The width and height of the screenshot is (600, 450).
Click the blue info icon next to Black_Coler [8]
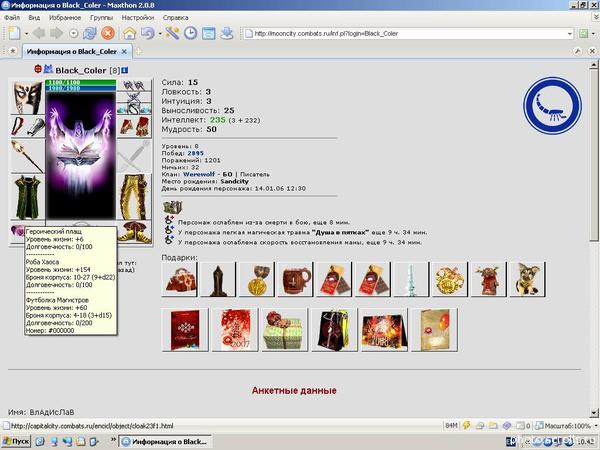pyautogui.click(x=125, y=70)
